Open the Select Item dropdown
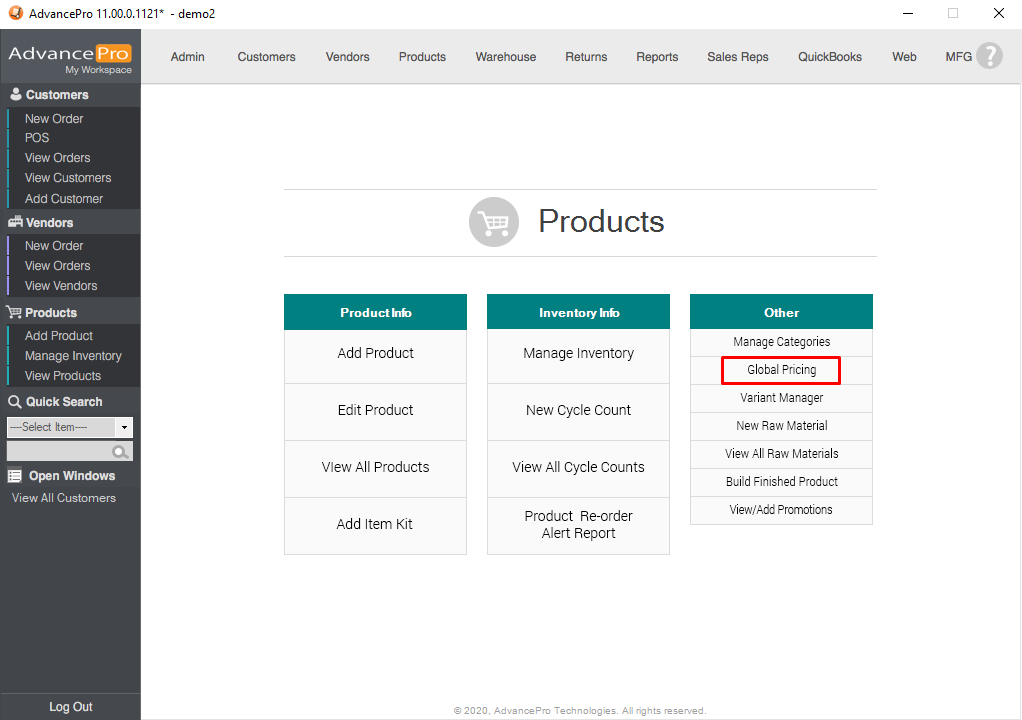Screen dimensions: 1022x720 124,428
